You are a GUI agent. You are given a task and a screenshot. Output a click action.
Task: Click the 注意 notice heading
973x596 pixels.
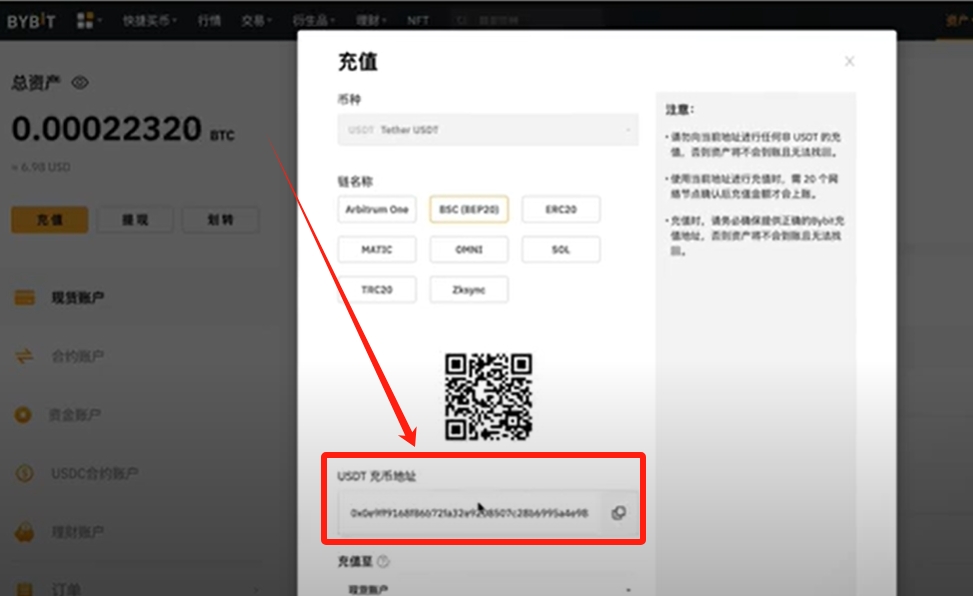point(680,109)
